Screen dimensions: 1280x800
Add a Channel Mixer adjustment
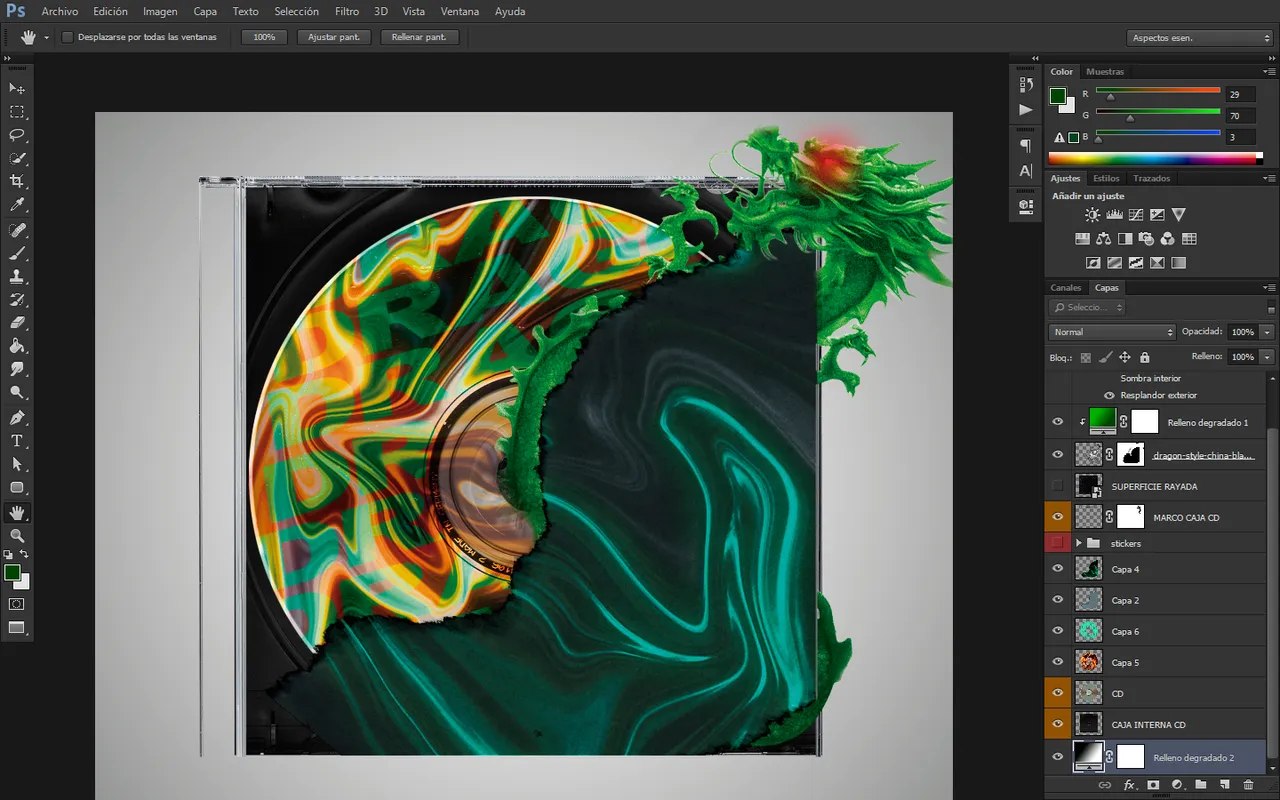(x=1168, y=239)
